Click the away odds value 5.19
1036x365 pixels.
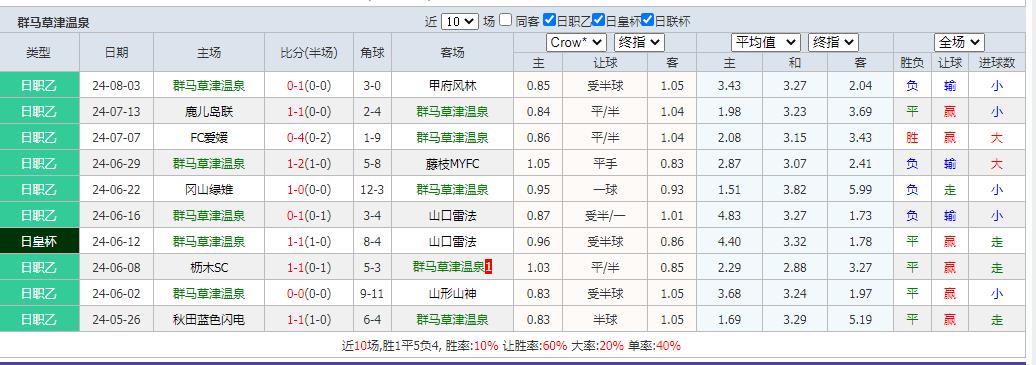[860, 320]
